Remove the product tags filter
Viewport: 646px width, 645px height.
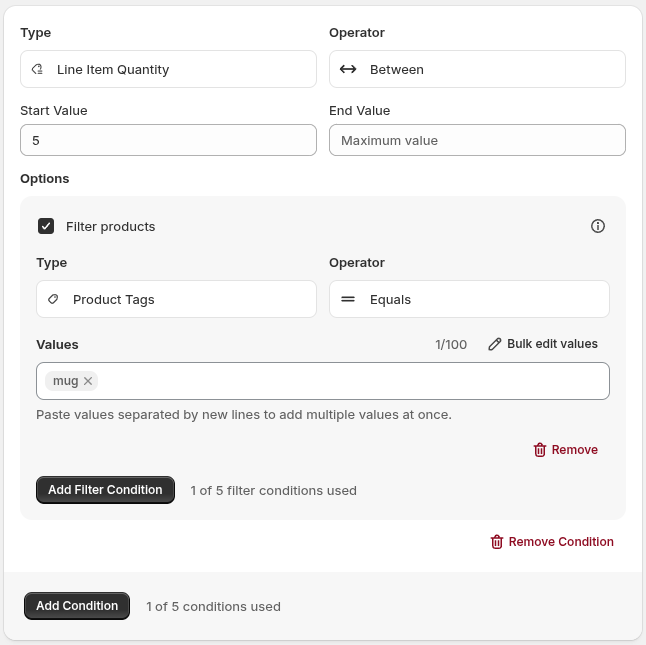click(x=565, y=450)
